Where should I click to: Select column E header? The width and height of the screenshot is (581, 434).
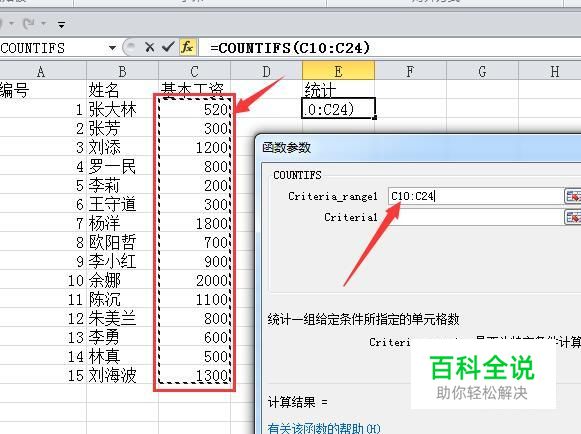(x=338, y=71)
